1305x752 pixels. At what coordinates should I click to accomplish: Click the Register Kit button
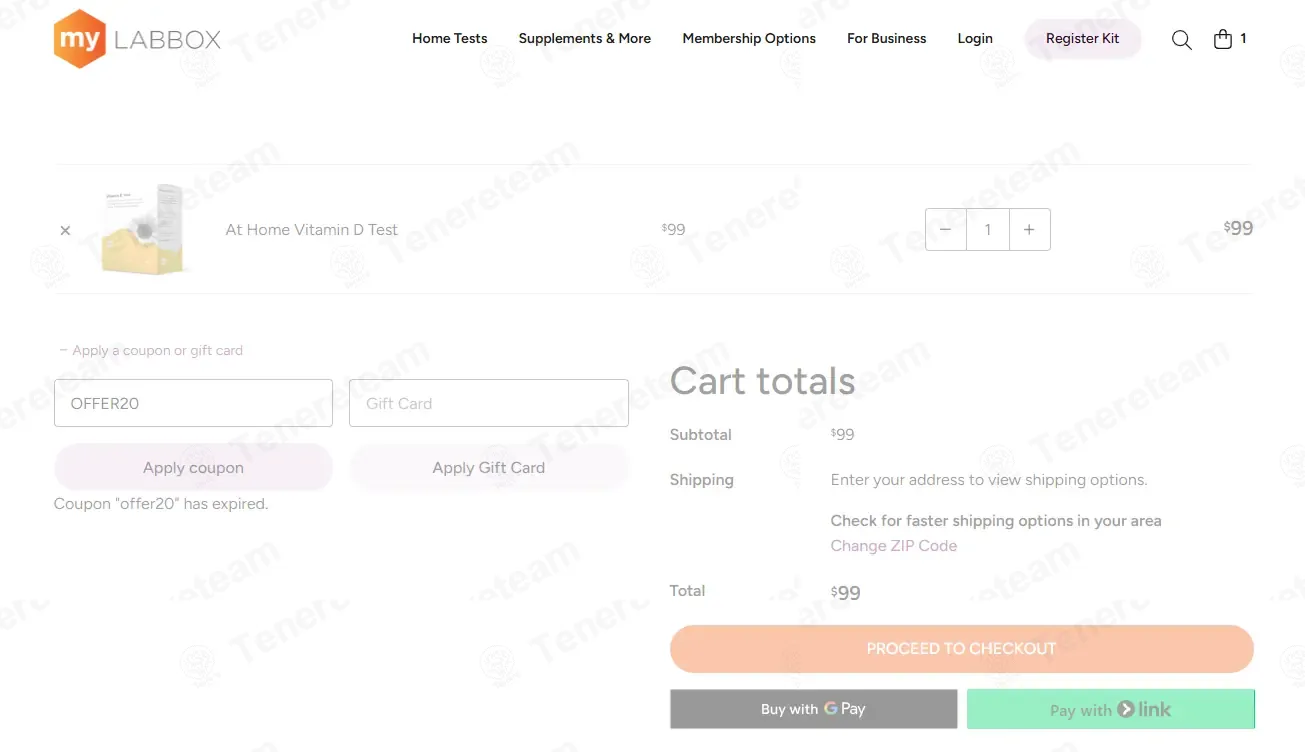coord(1083,39)
